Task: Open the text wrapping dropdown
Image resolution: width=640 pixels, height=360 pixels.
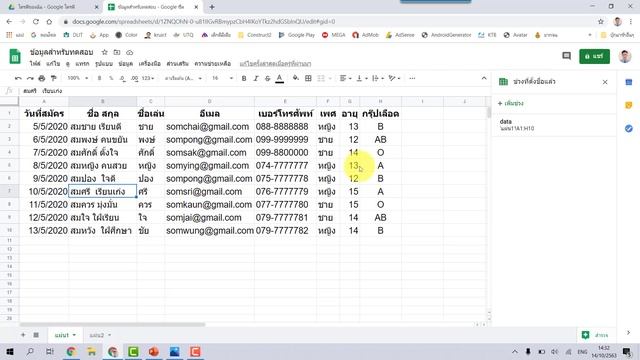Action: [x=378, y=78]
